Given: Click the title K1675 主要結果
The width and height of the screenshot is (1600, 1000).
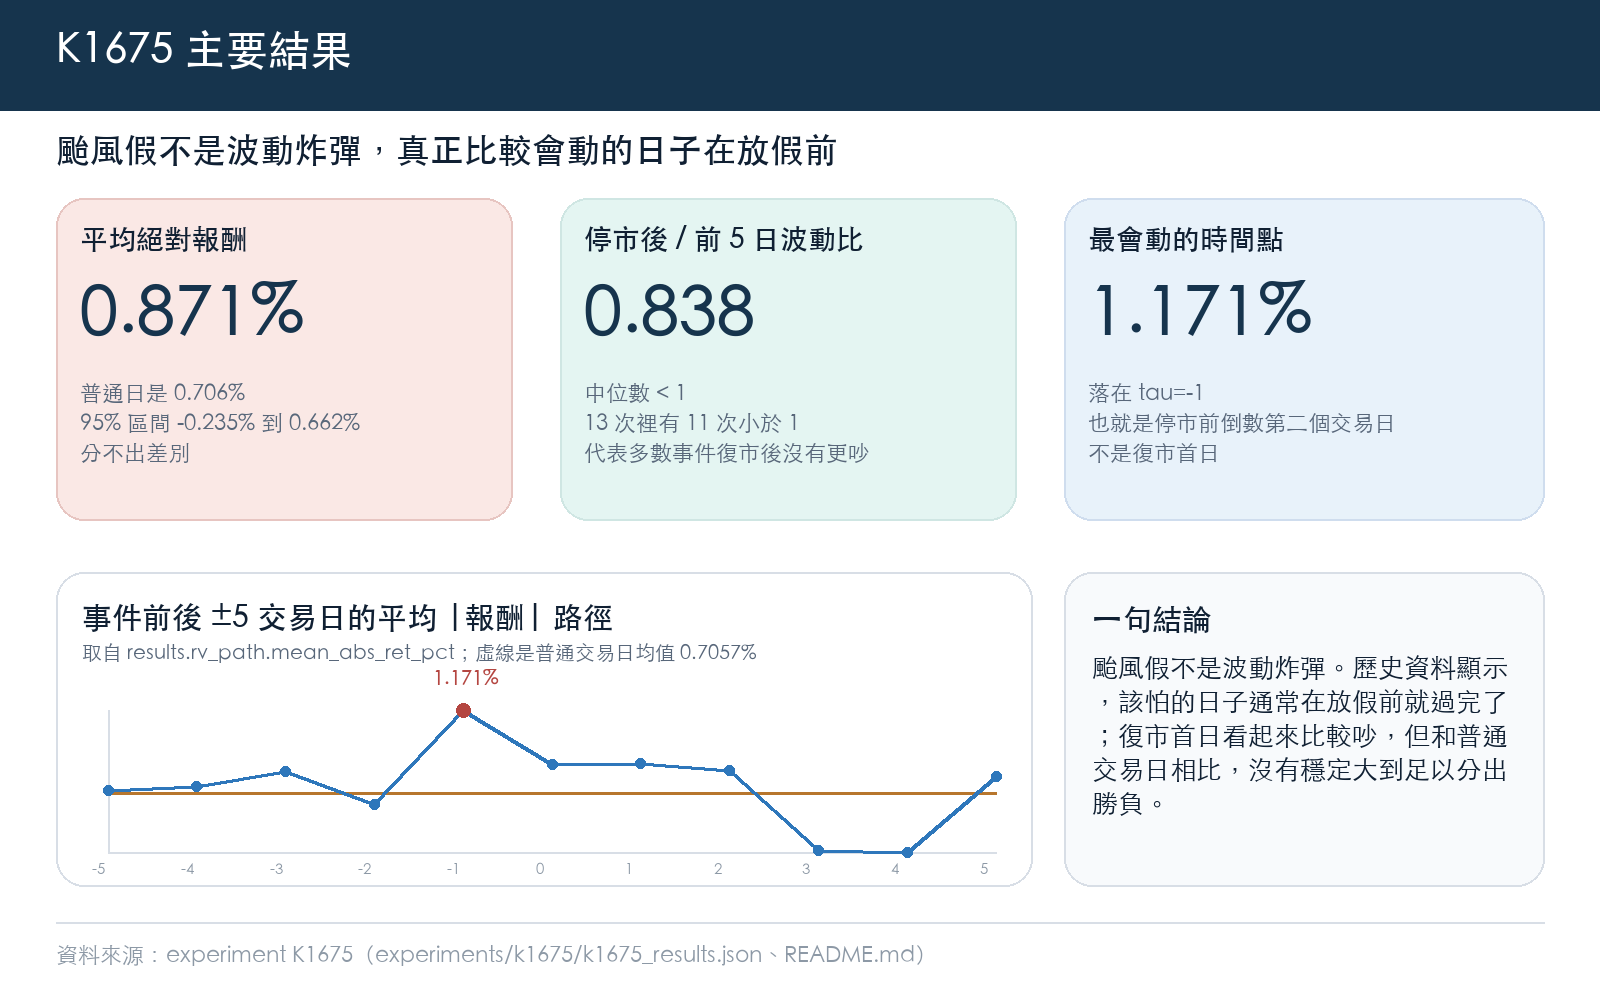Looking at the screenshot, I should [204, 50].
